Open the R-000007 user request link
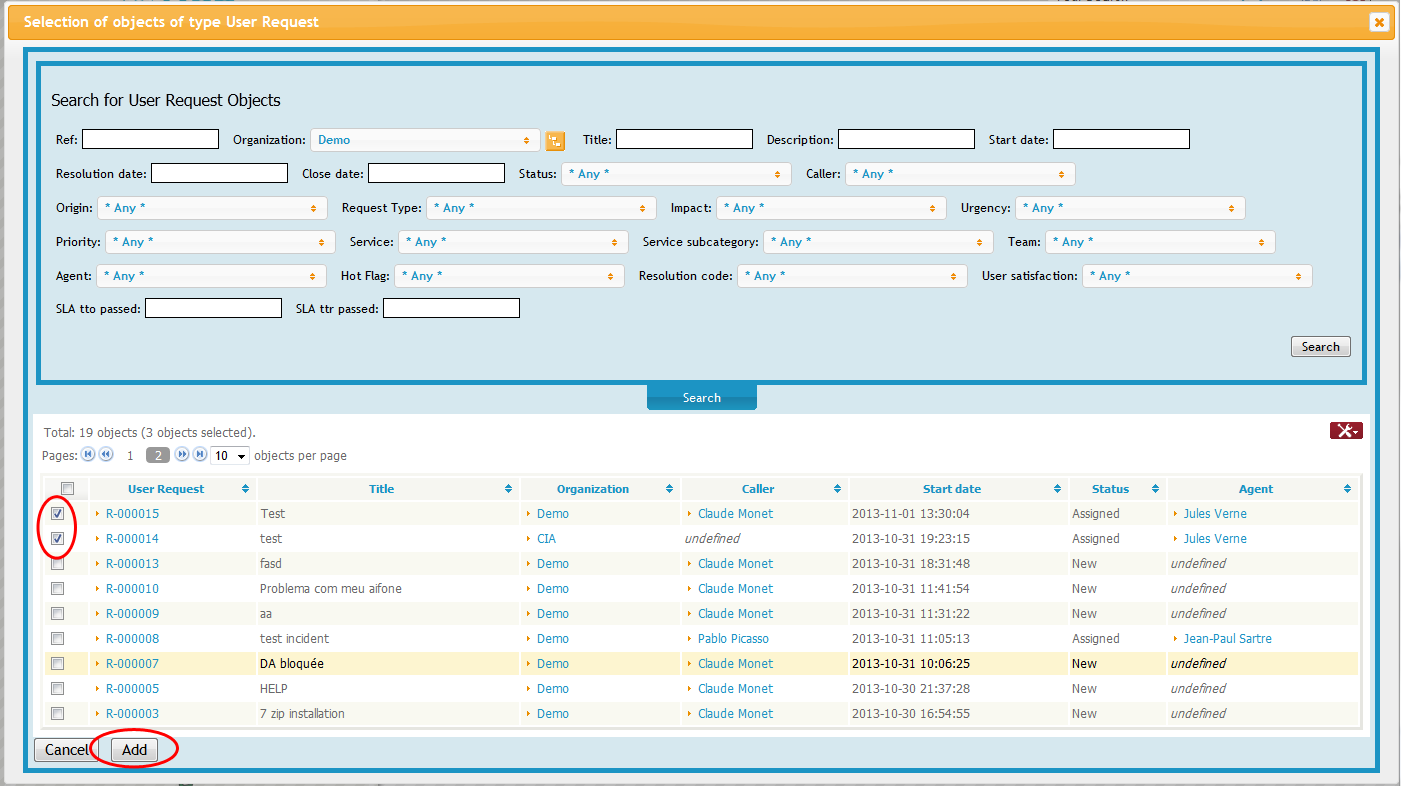 pos(132,664)
